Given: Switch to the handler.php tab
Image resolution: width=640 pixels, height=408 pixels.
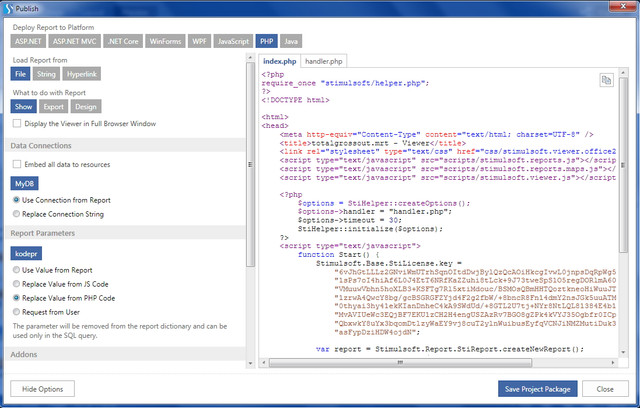Looking at the screenshot, I should click(x=324, y=61).
